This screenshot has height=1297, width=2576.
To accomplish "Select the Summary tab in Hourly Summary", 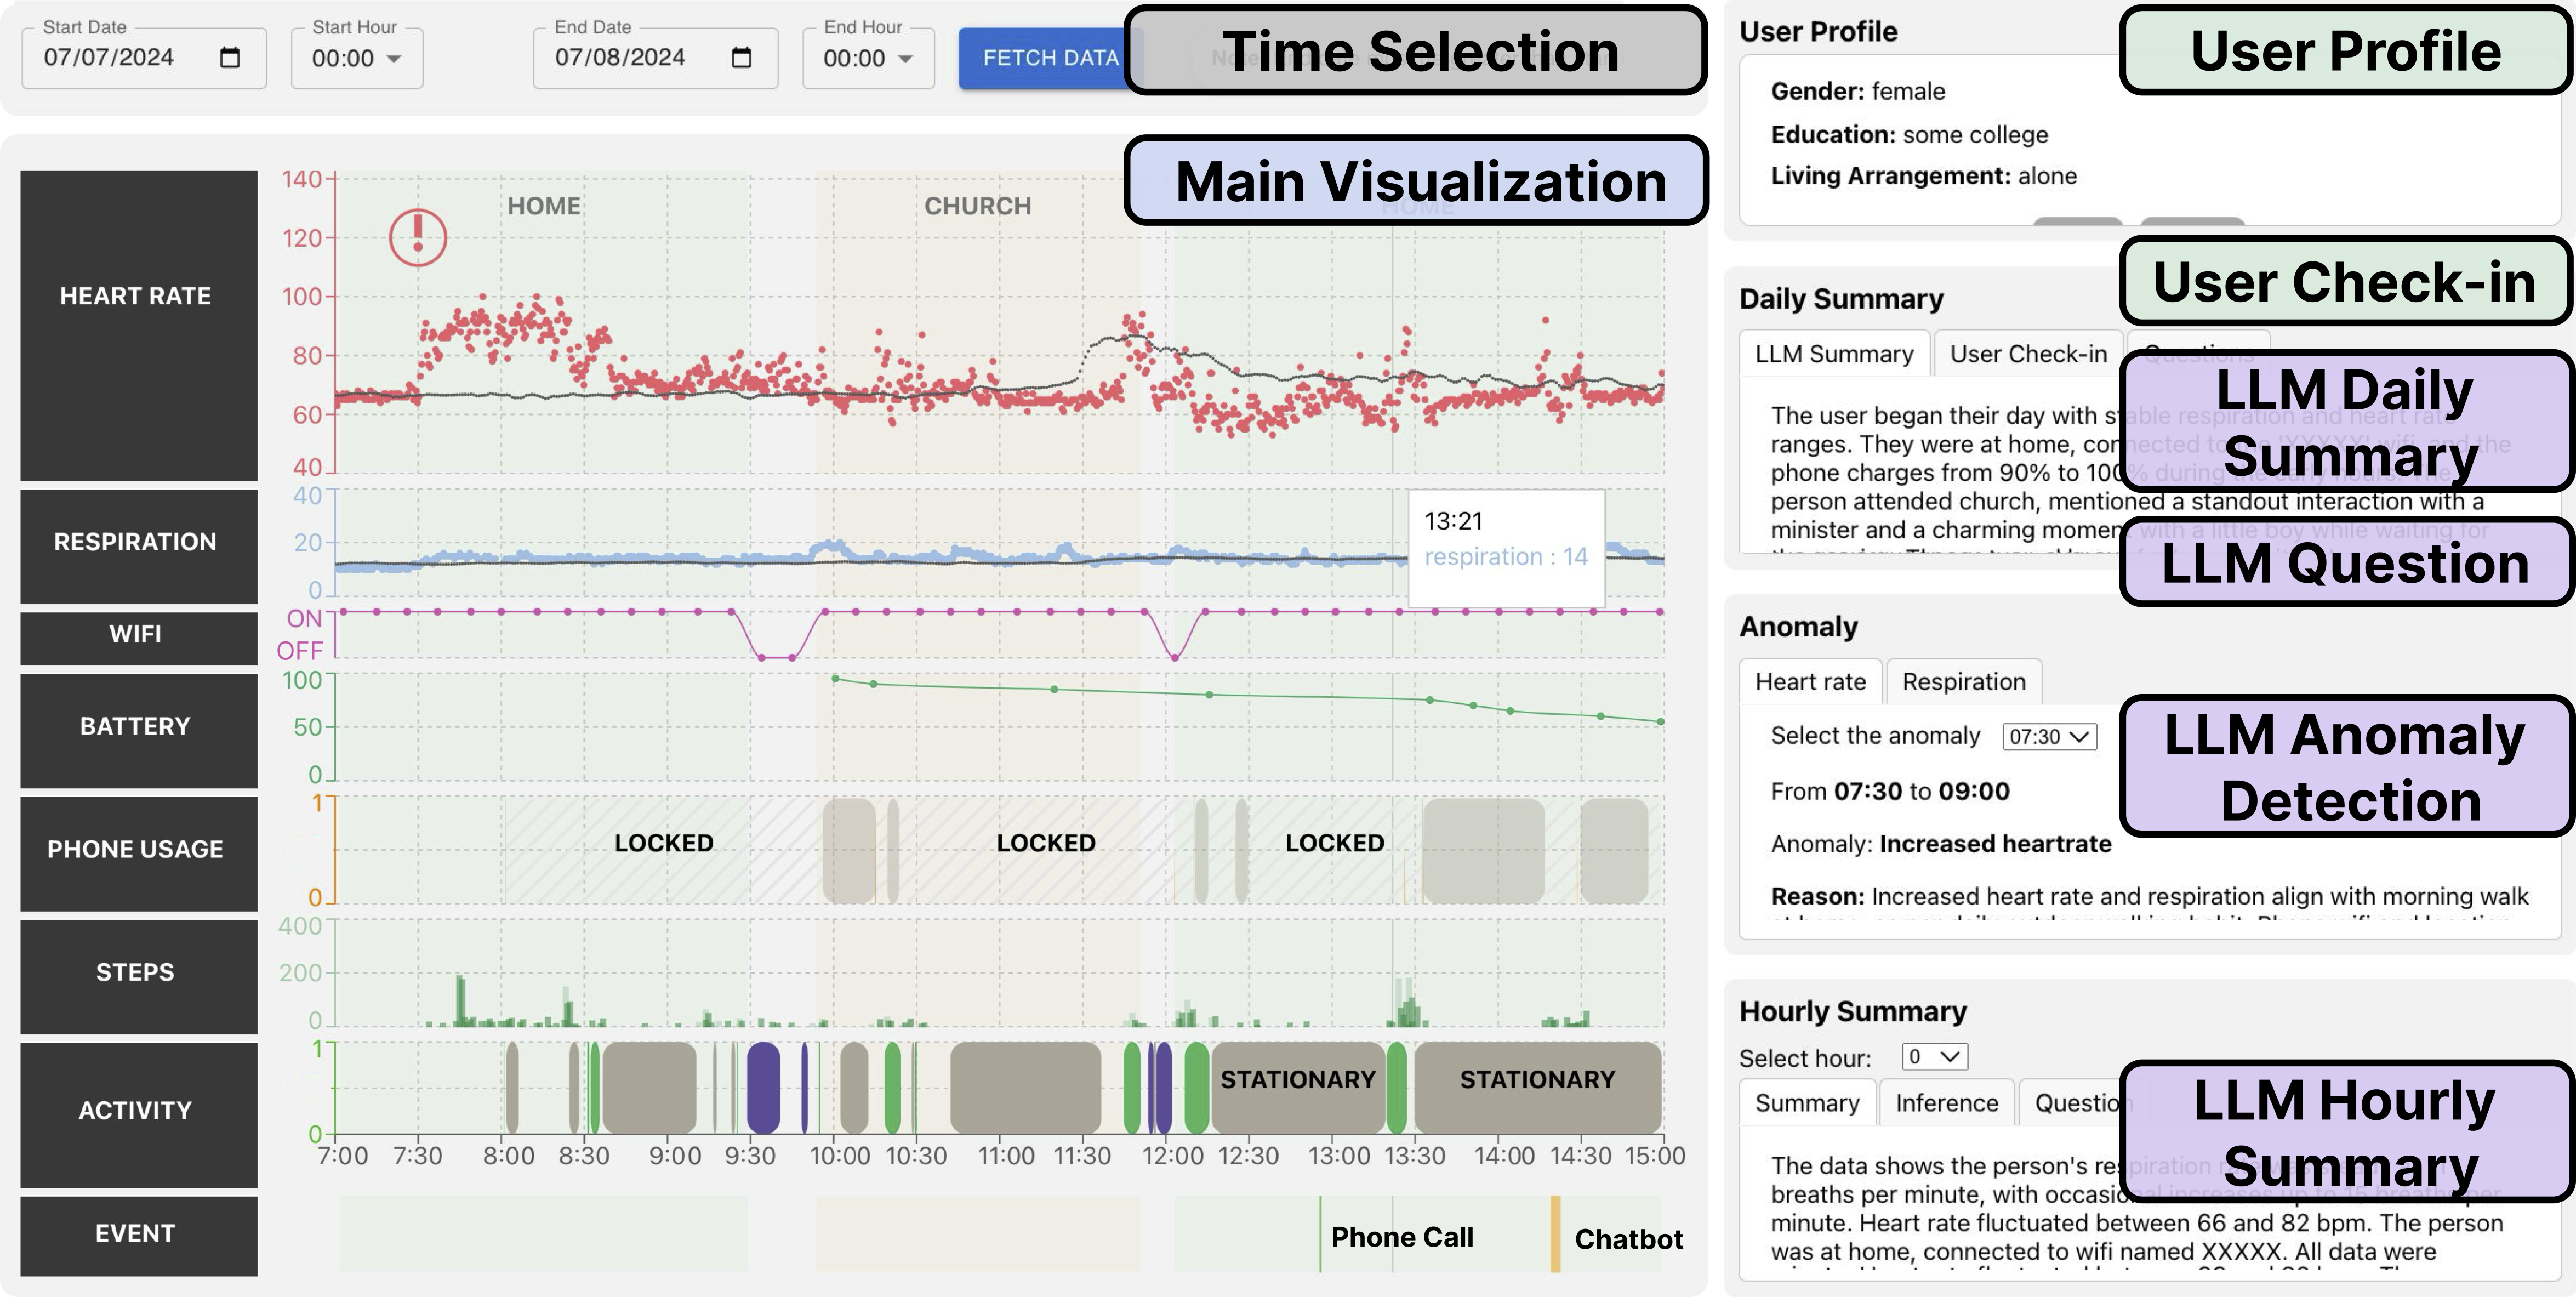I will click(x=1807, y=1103).
